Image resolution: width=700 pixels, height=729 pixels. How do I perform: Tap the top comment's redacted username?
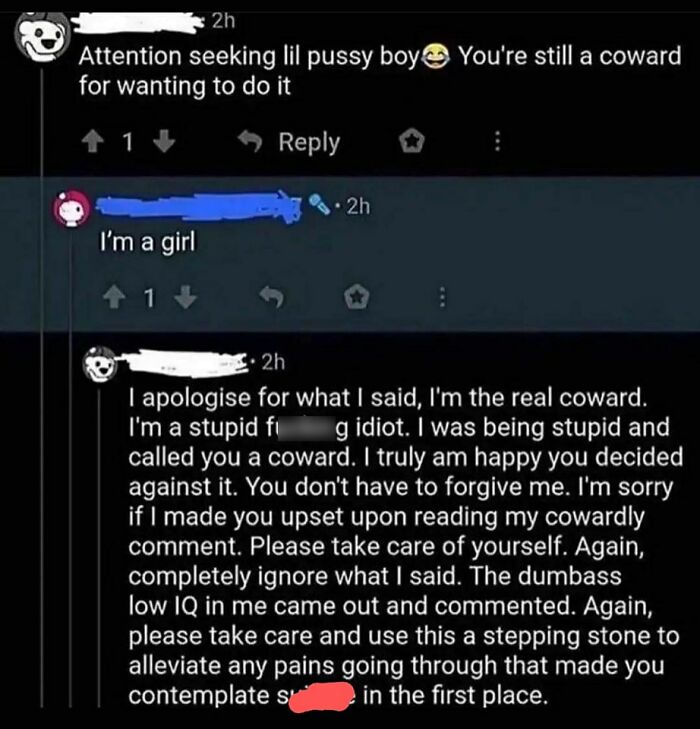point(137,23)
